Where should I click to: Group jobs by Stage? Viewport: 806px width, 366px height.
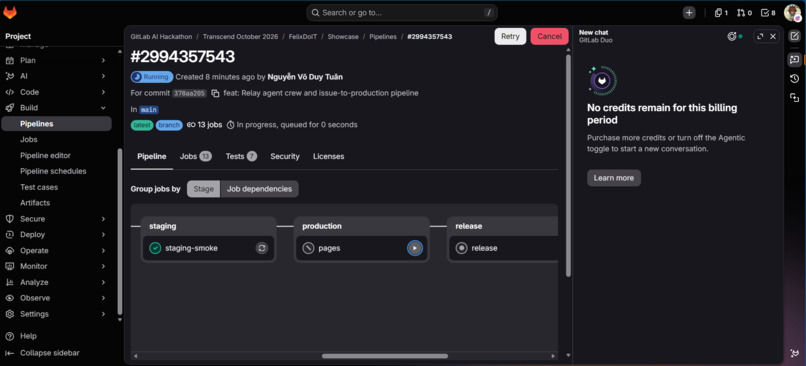click(204, 189)
